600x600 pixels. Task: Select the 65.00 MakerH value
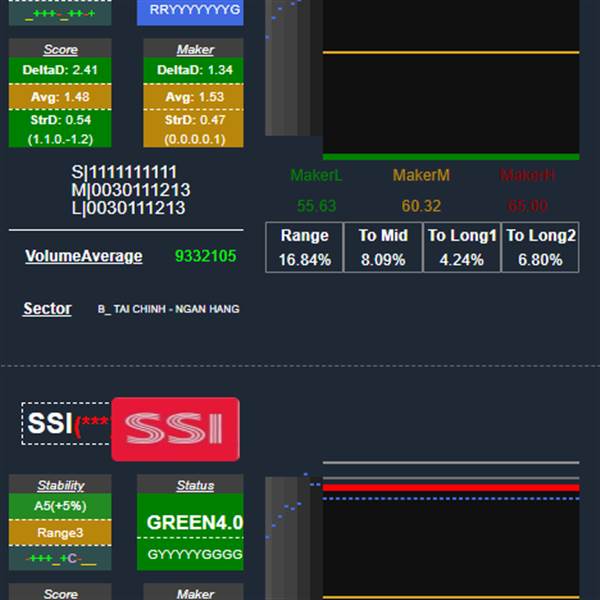coord(527,206)
